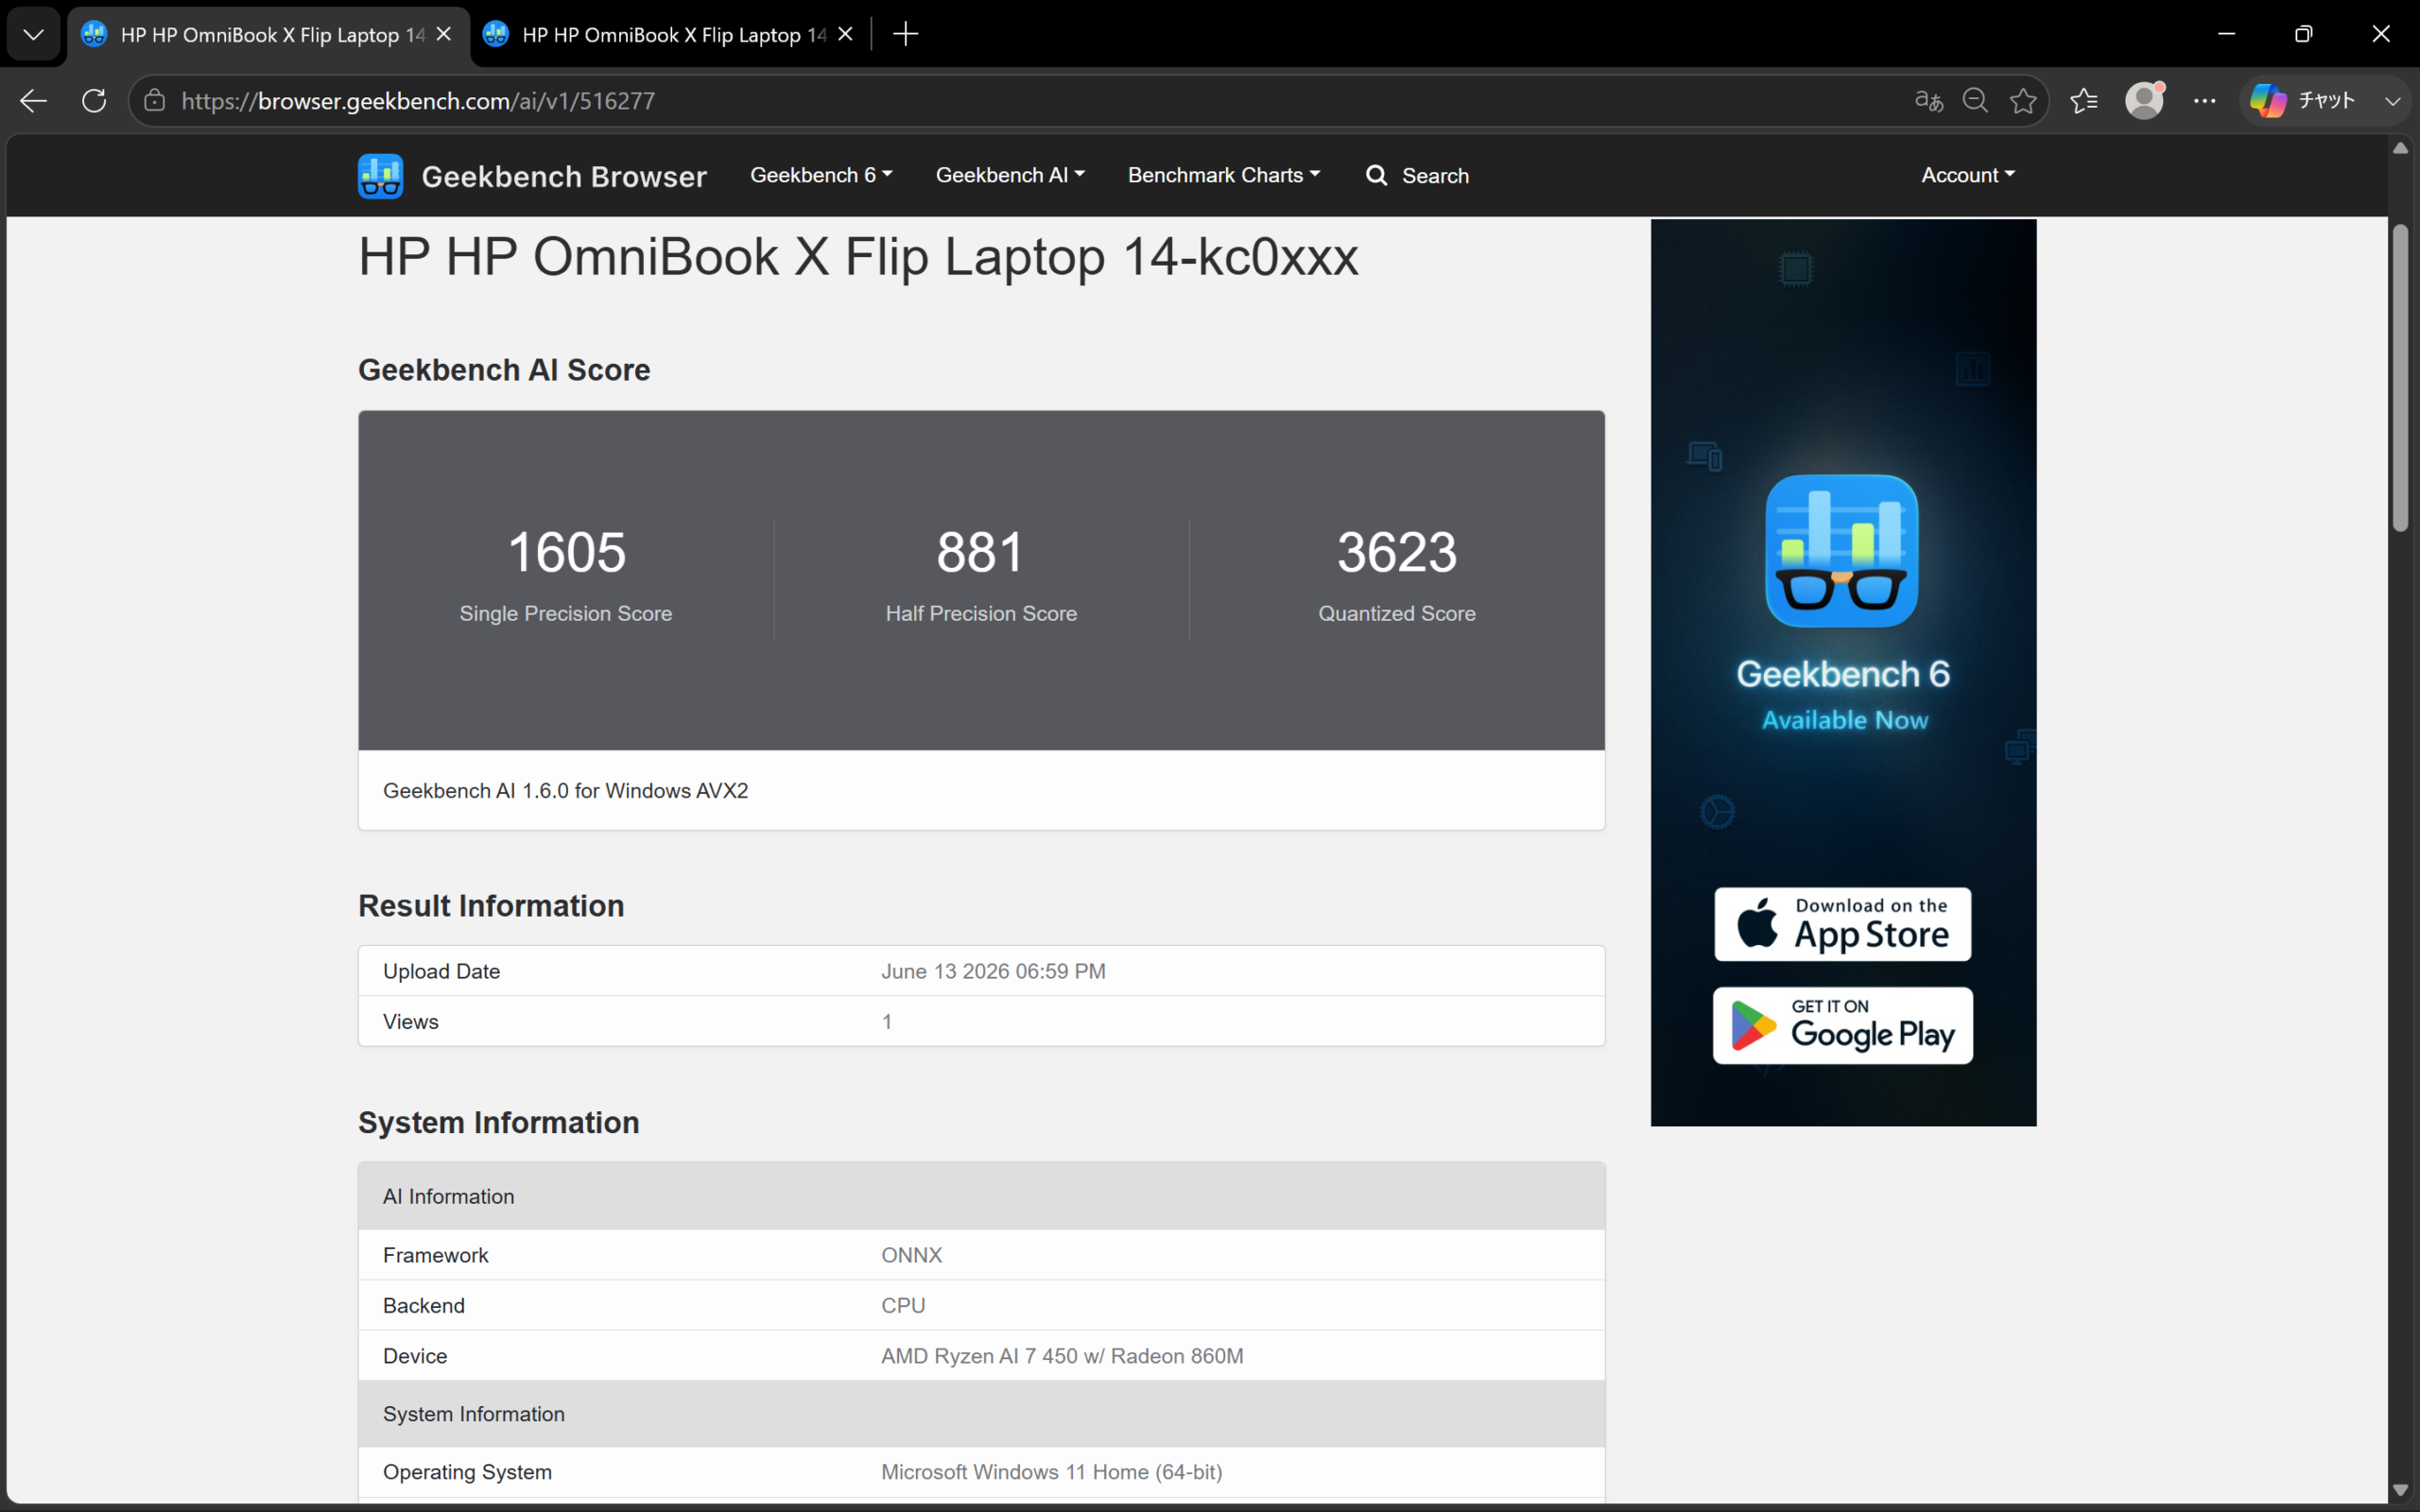The height and width of the screenshot is (1512, 2420).
Task: Open the Account dropdown menu
Action: click(1968, 175)
